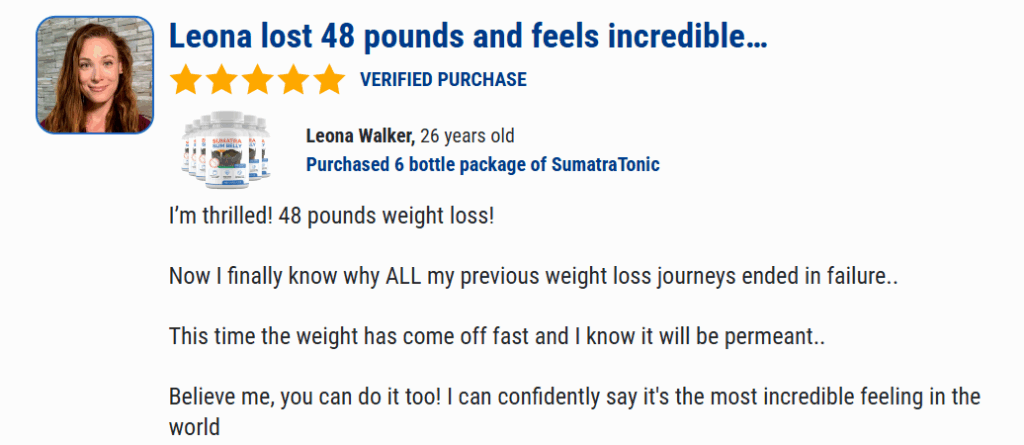Click the sentence about previous weight loss journeys
1024x445 pixels.
[534, 276]
